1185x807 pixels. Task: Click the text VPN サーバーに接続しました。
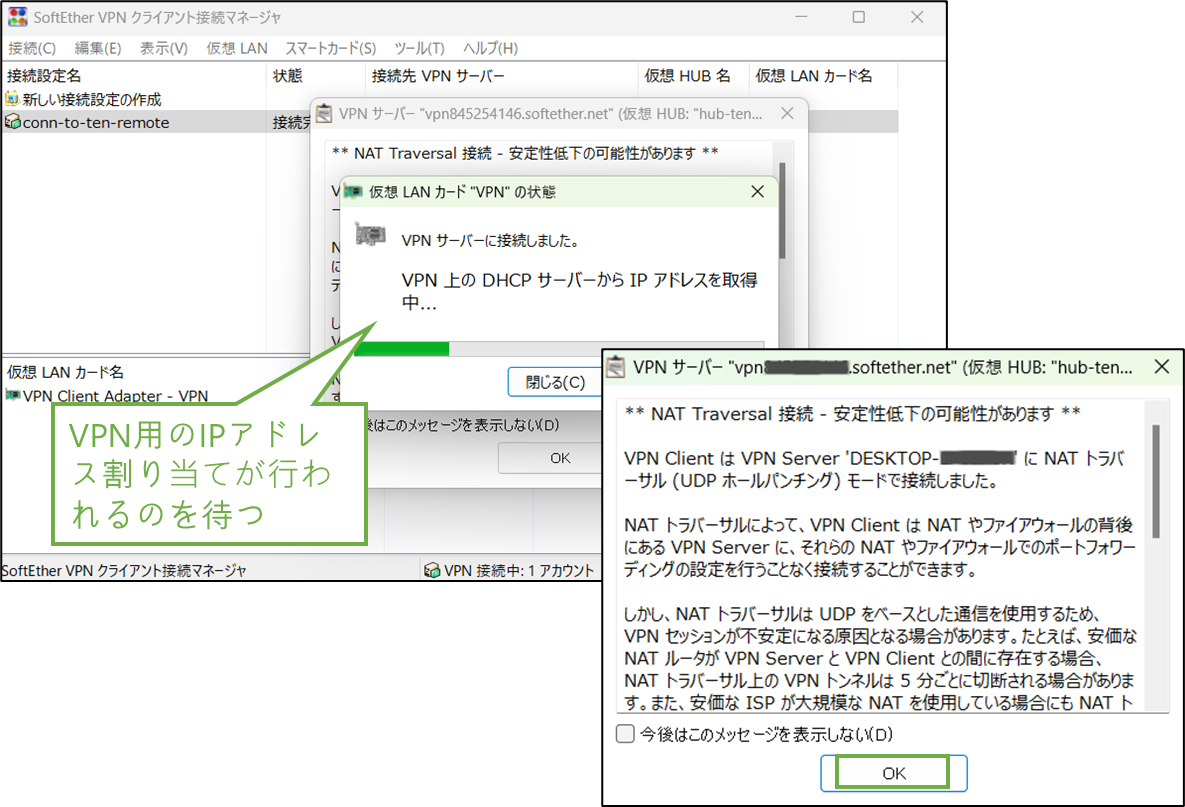pos(490,240)
